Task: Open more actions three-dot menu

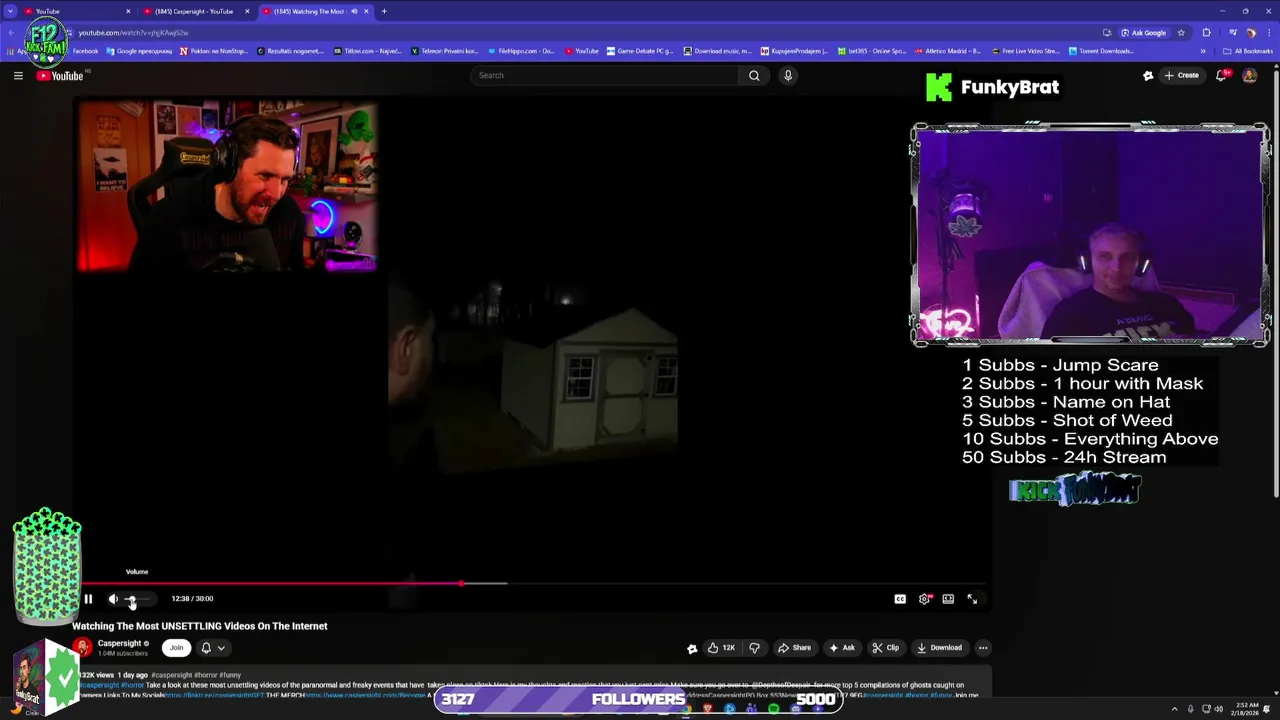Action: pos(983,647)
